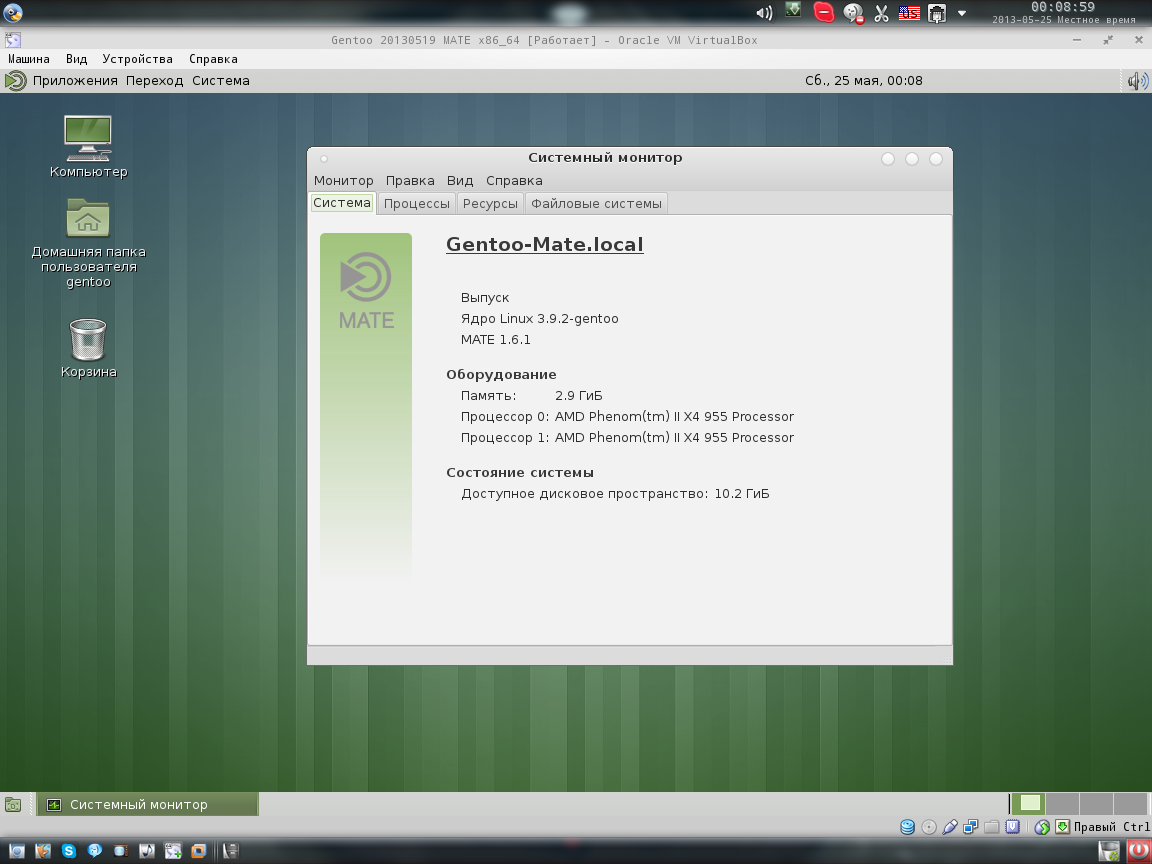Screen dimensions: 1152x864
Task: Click the US keyboard layout flag icon
Action: click(909, 12)
